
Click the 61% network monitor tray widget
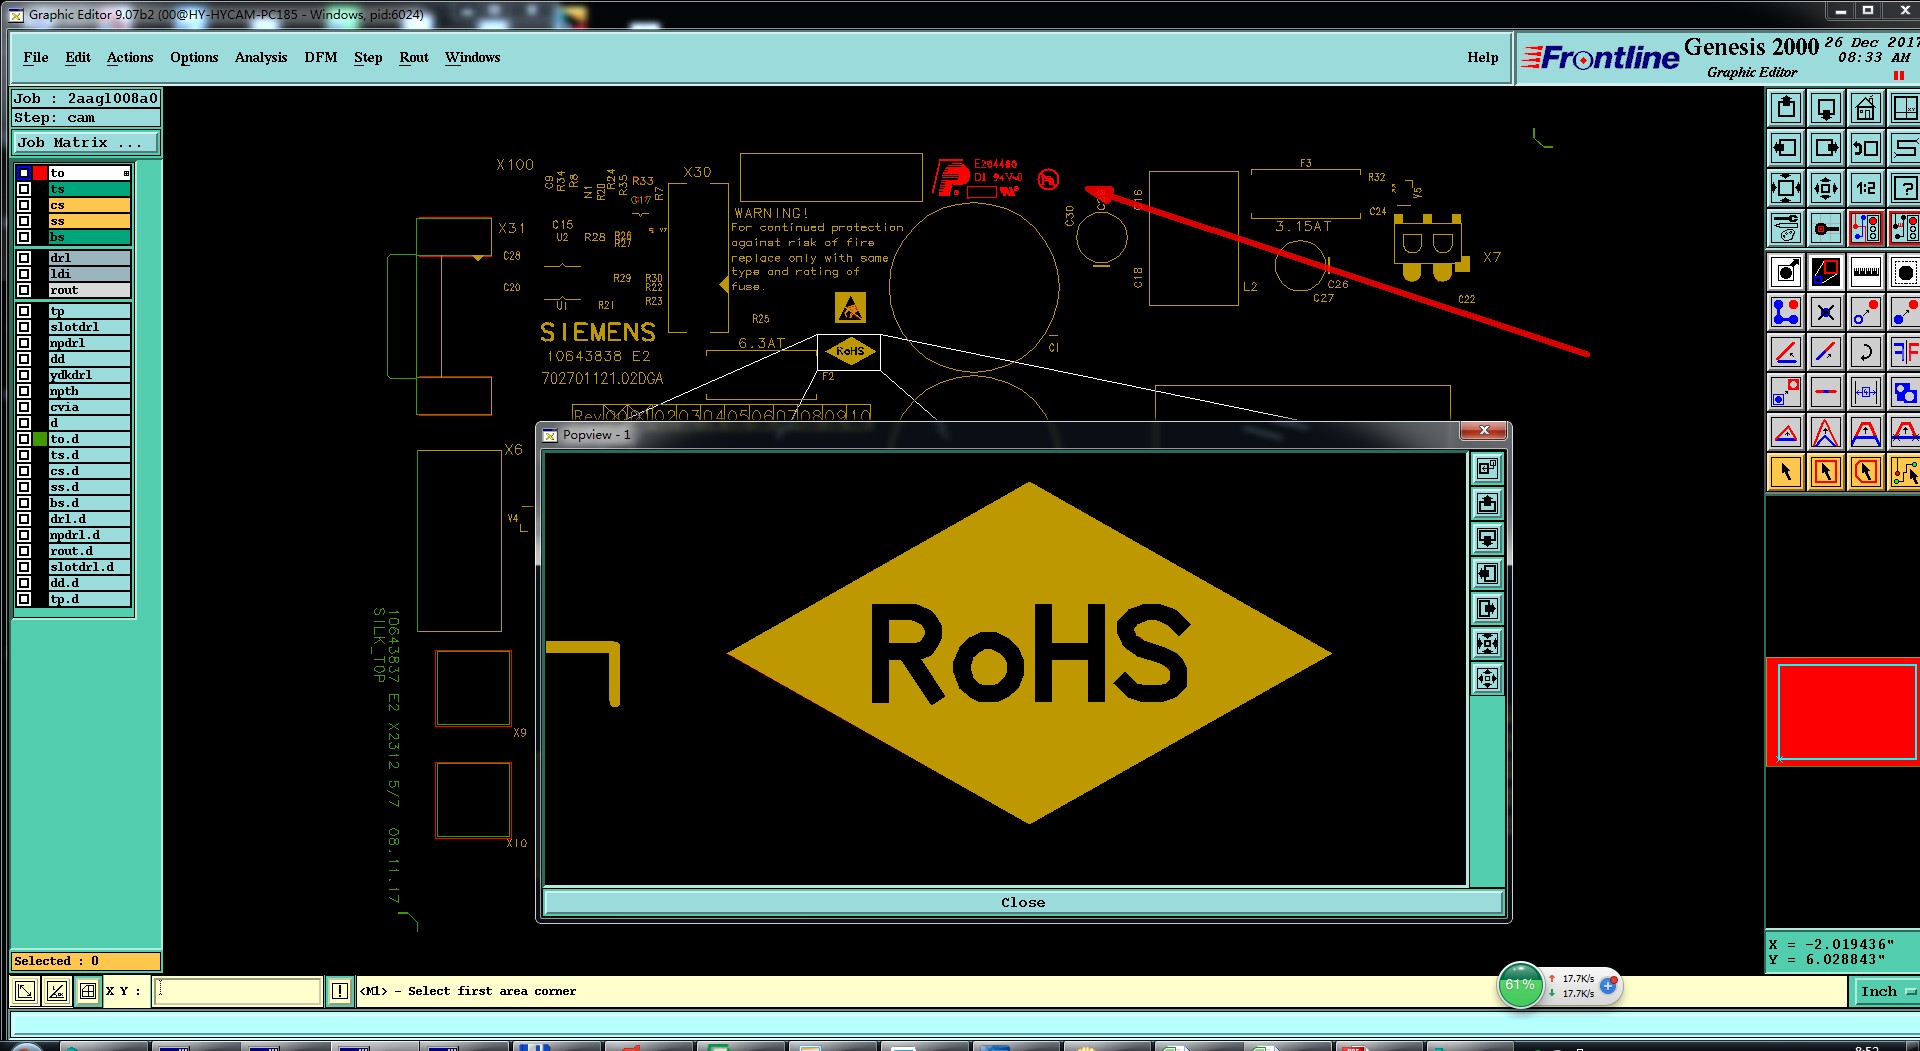(1520, 985)
